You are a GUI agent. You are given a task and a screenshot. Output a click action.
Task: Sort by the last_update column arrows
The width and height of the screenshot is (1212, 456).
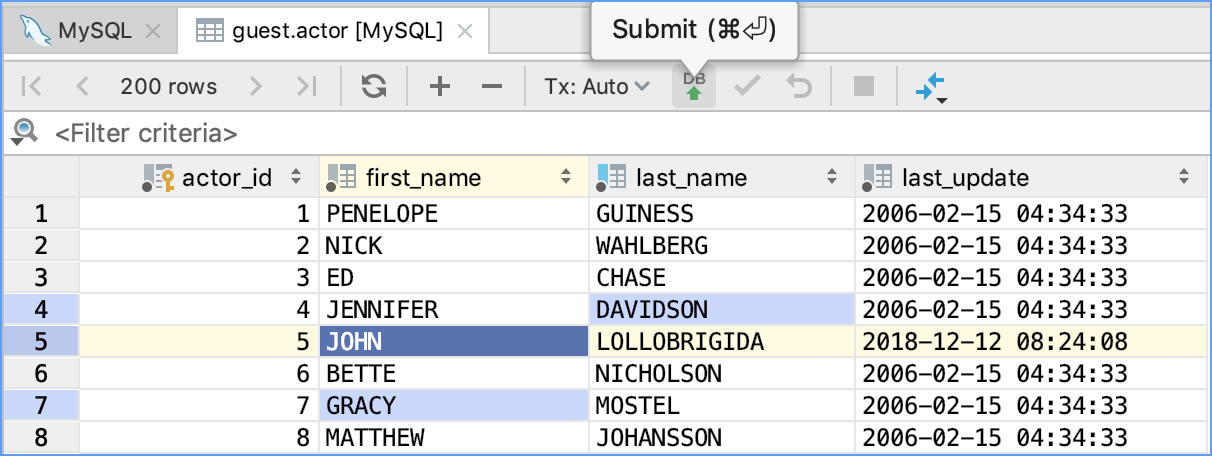click(x=1184, y=178)
